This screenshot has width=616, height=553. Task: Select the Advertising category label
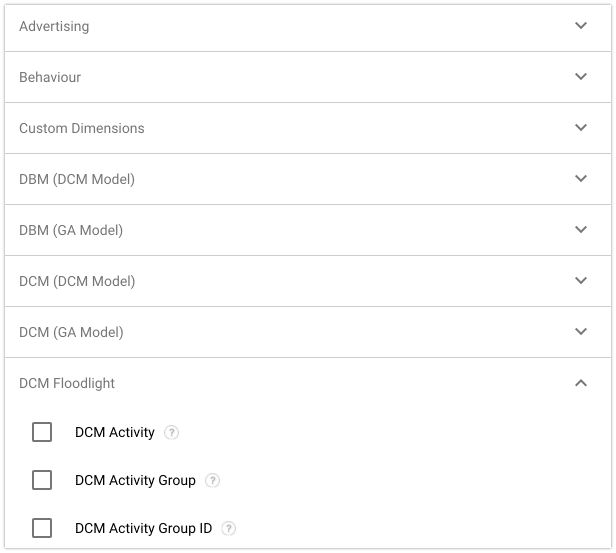point(54,26)
